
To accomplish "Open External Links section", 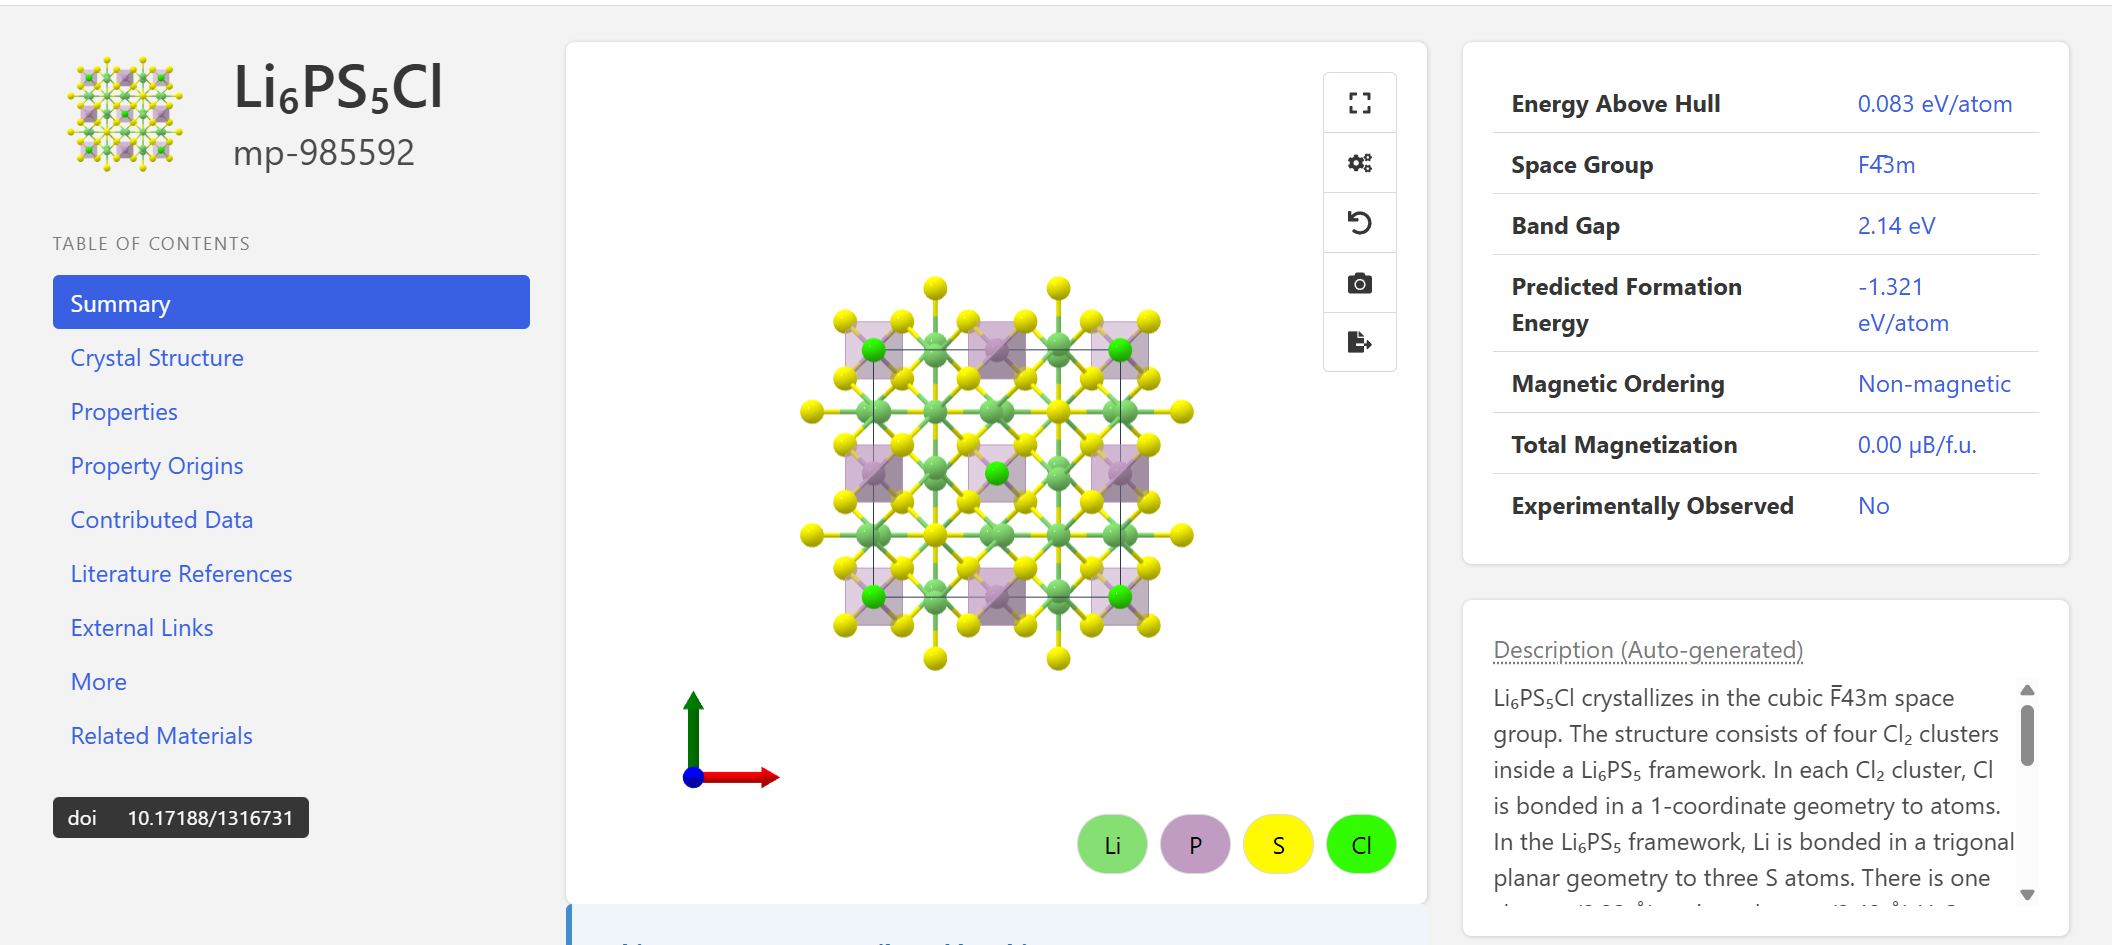I will tap(142, 627).
